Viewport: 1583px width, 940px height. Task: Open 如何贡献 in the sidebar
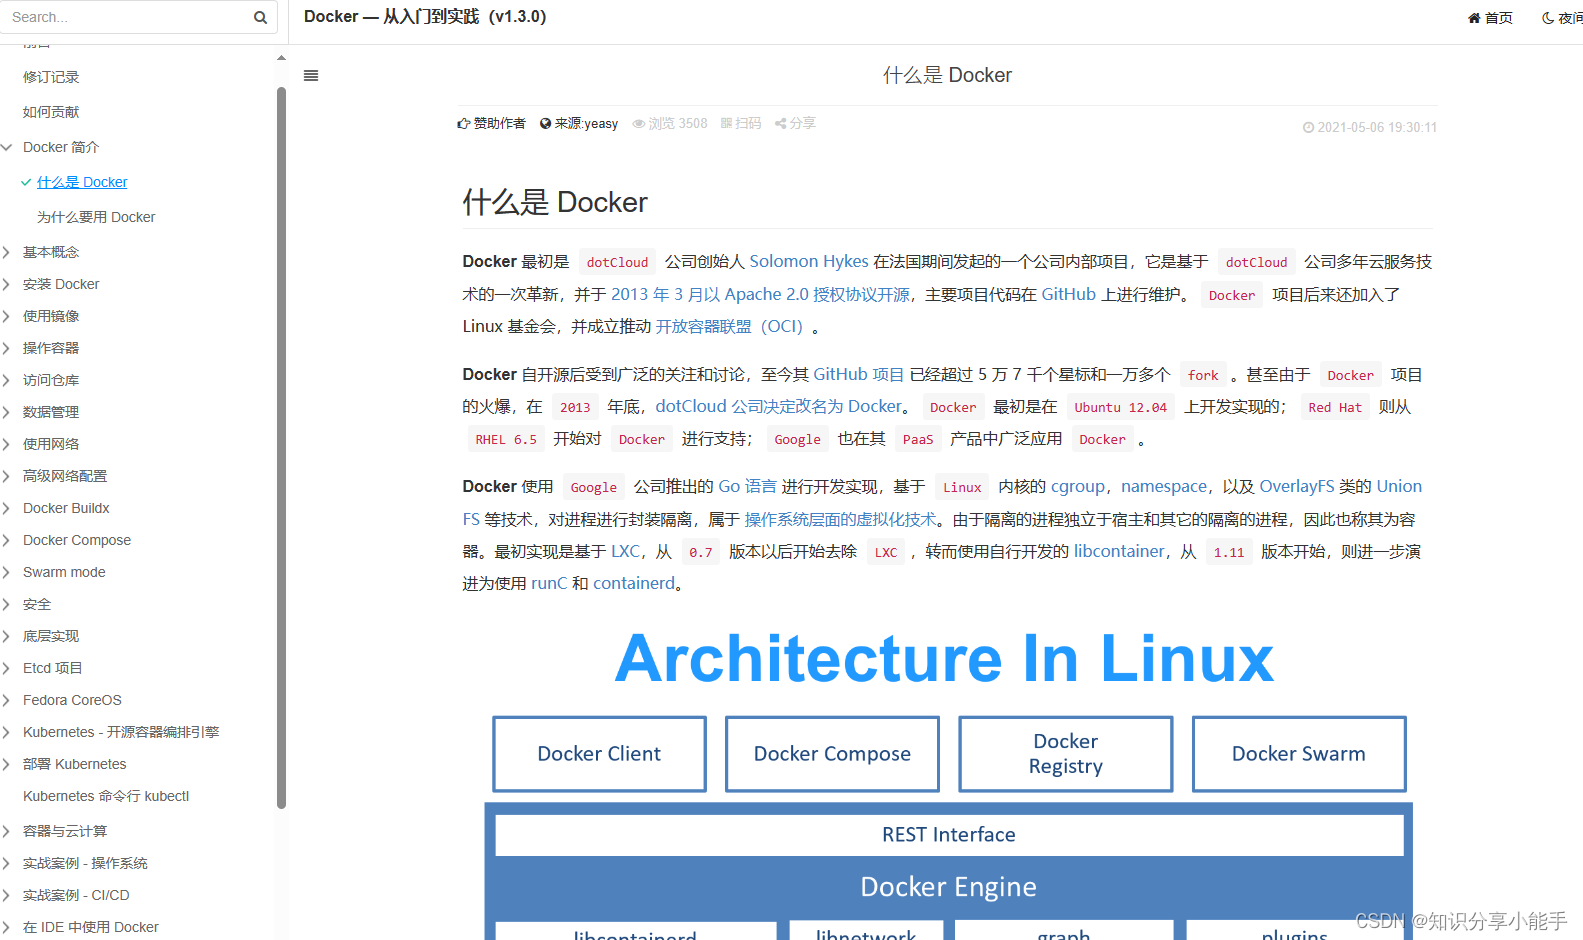coord(51,112)
